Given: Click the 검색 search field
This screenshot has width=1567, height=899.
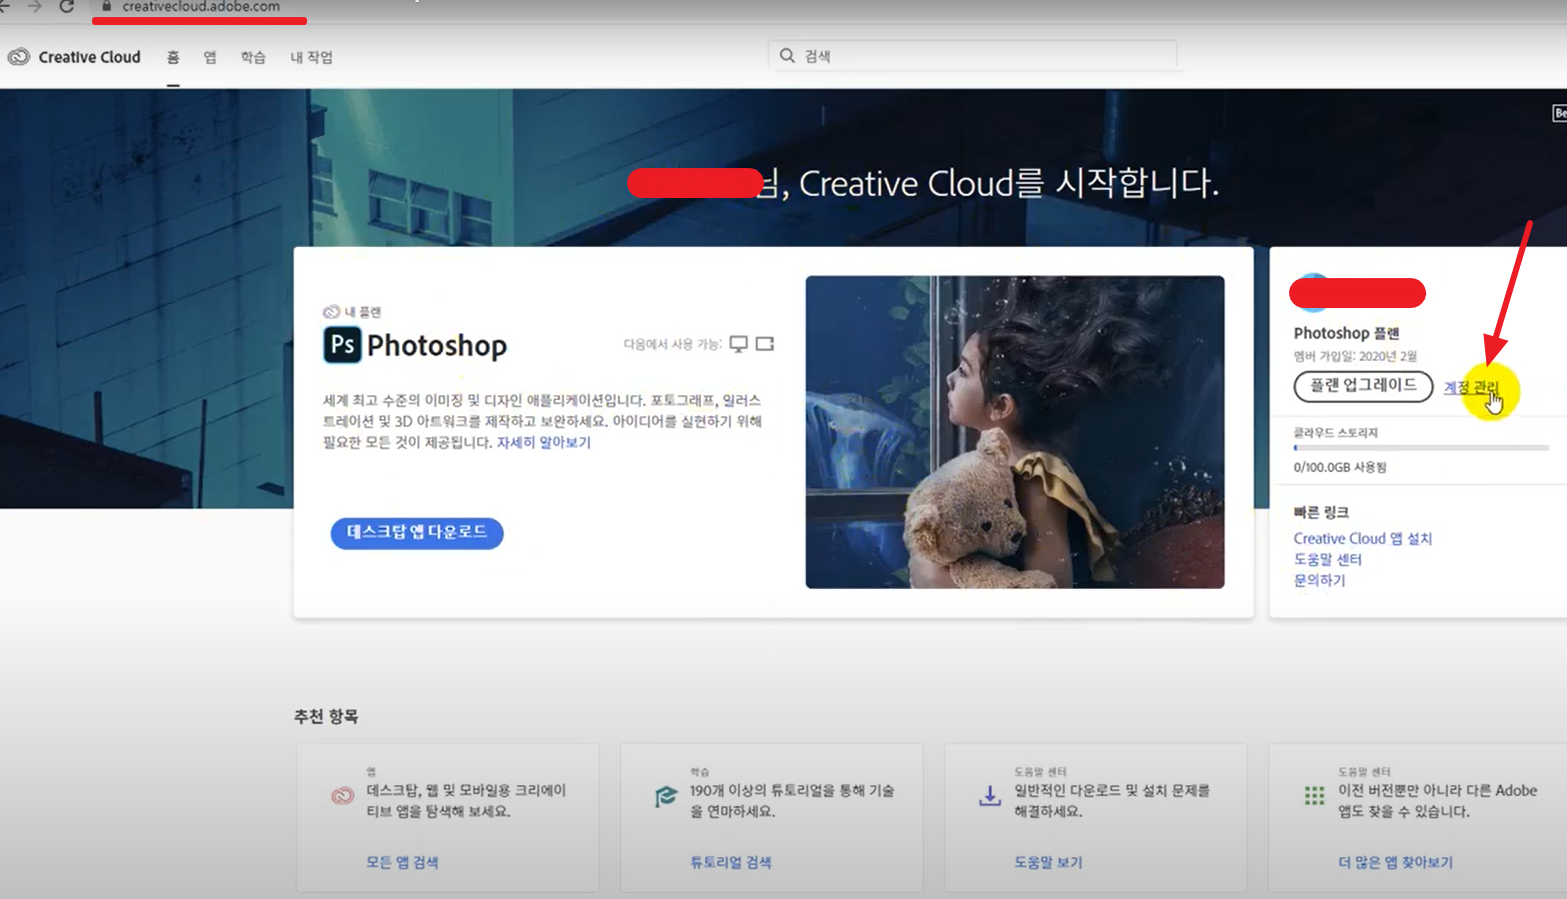Looking at the screenshot, I should pyautogui.click(x=973, y=56).
